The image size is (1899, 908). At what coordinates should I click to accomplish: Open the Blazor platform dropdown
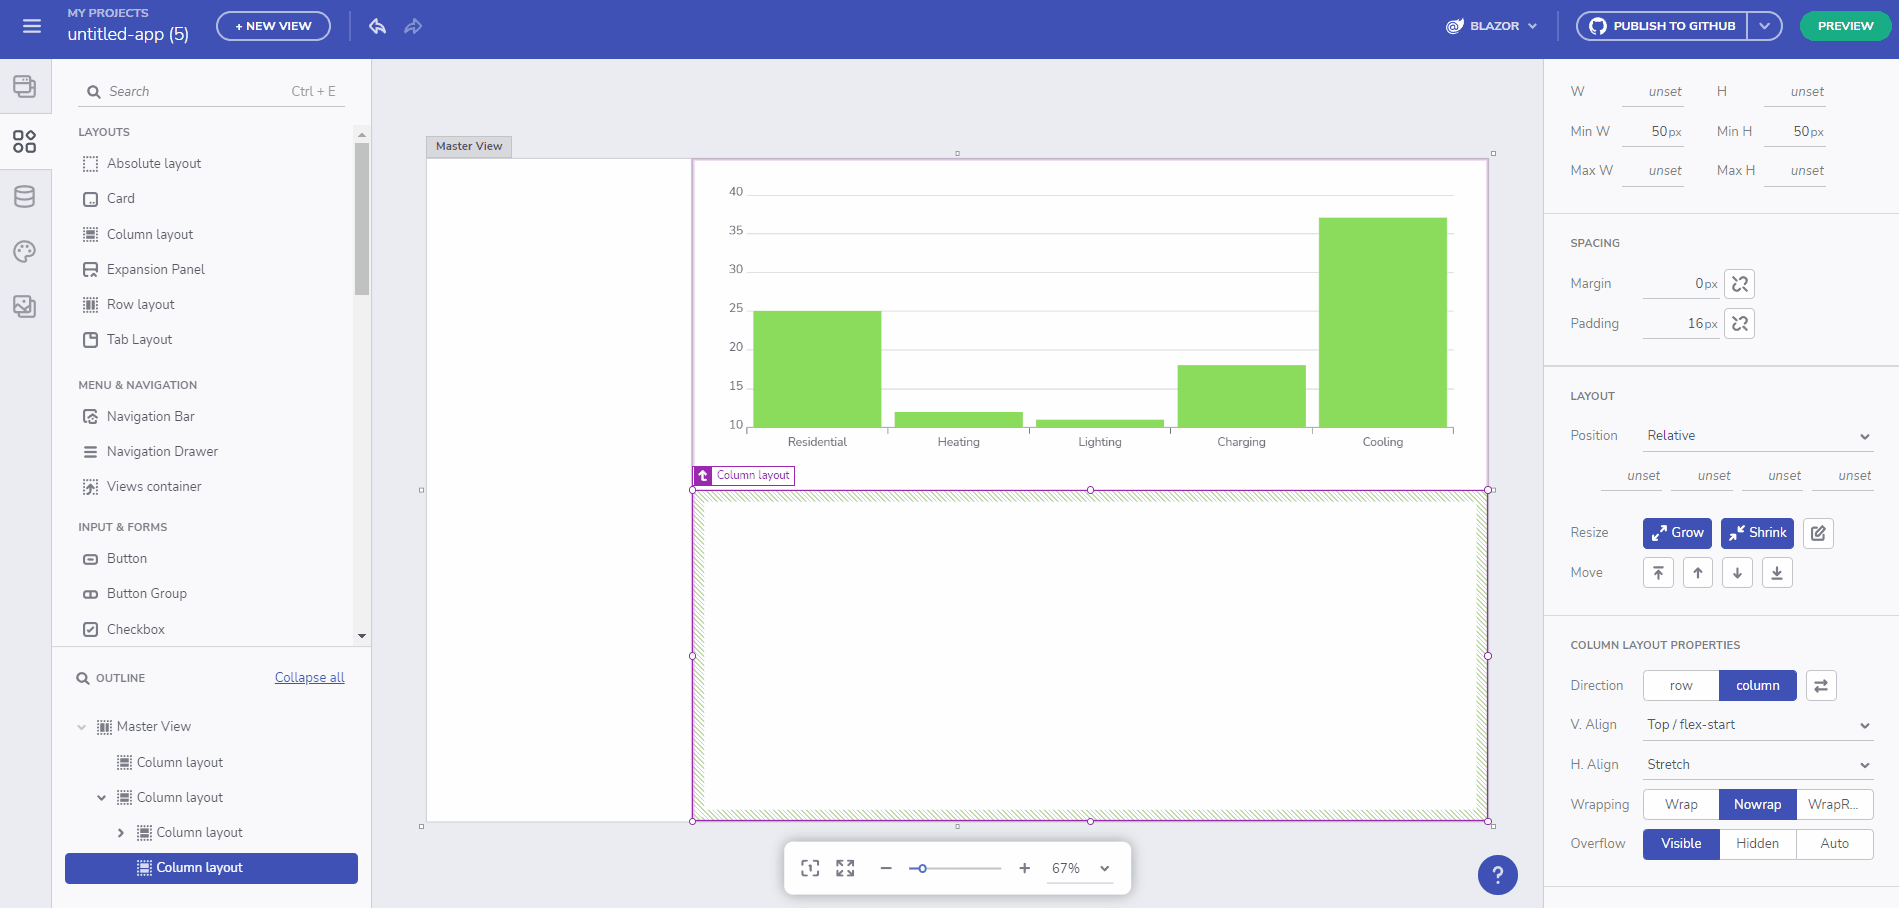(x=1492, y=26)
